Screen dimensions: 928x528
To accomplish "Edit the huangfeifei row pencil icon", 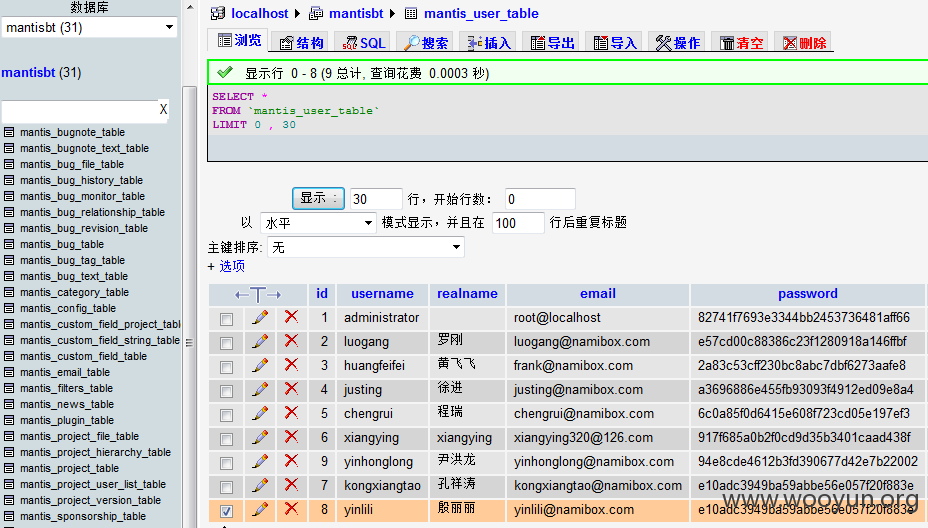I will click(260, 365).
